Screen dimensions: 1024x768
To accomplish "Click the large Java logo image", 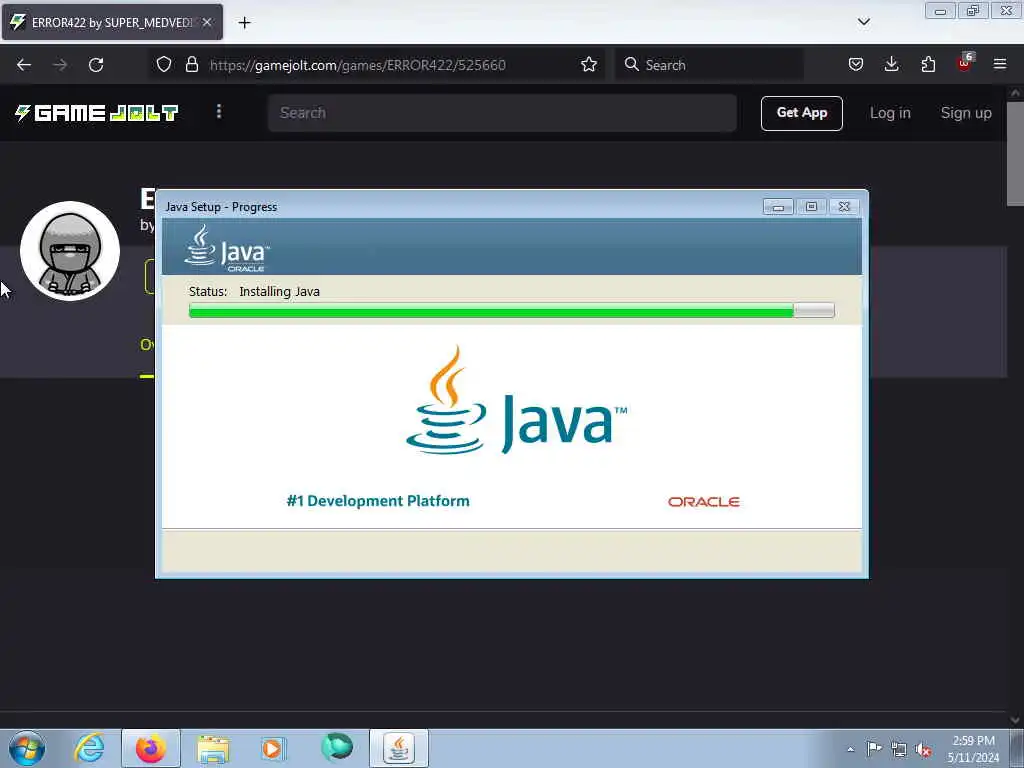I will [517, 400].
